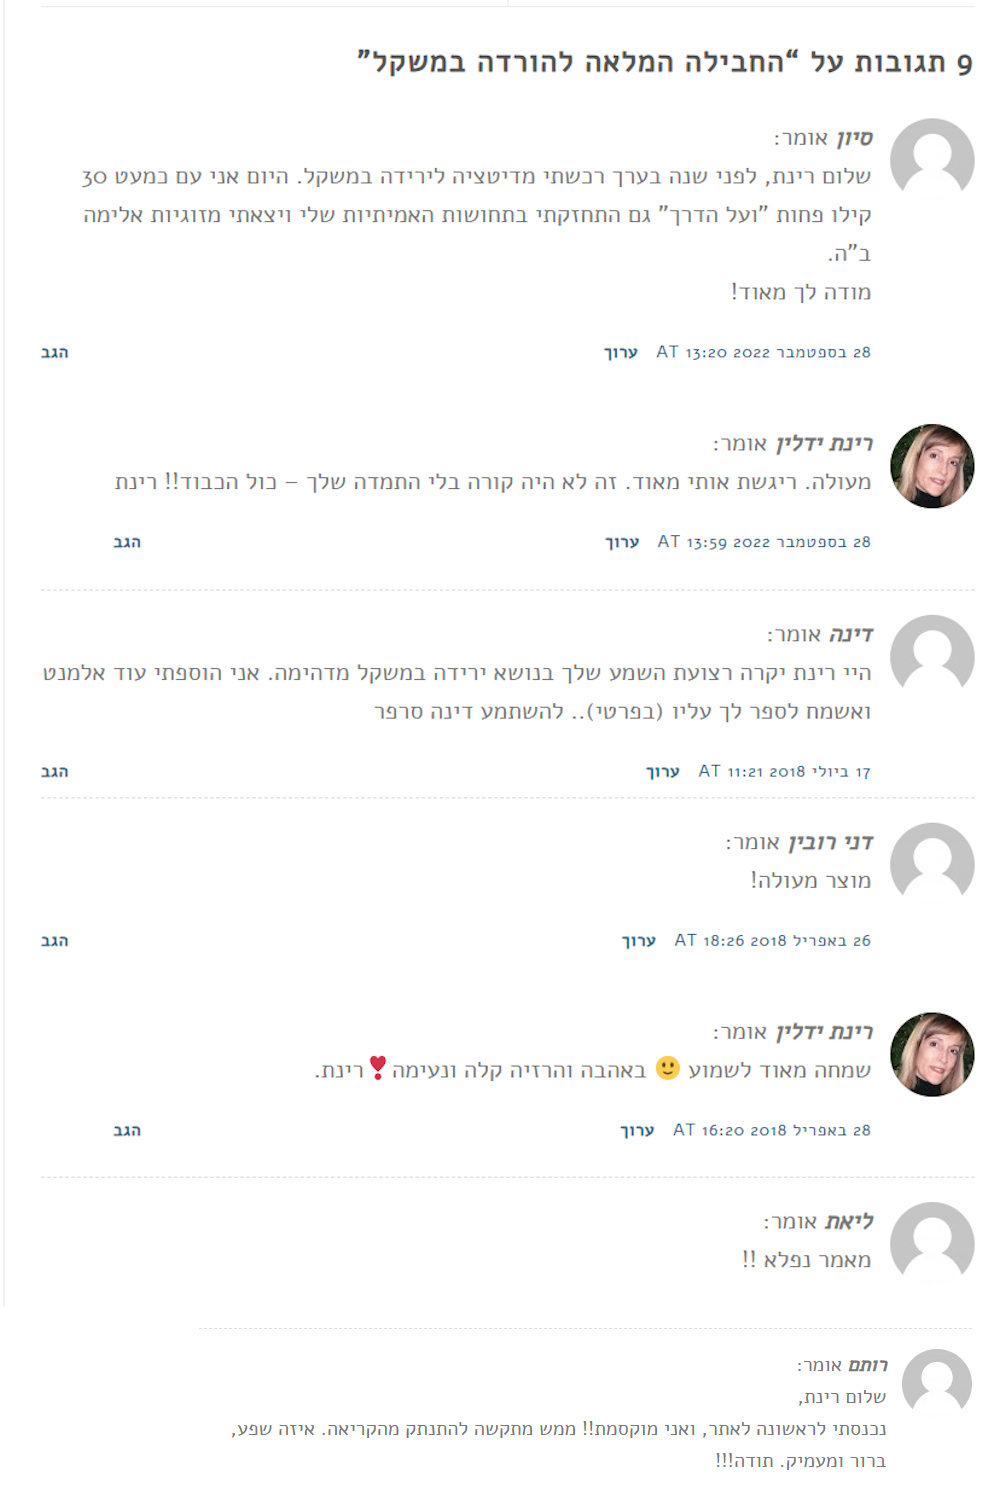Viewport: 1000px width, 1500px height.
Task: Open 28 באפריל 2018 16:20 timestamp link
Action: 772,1130
